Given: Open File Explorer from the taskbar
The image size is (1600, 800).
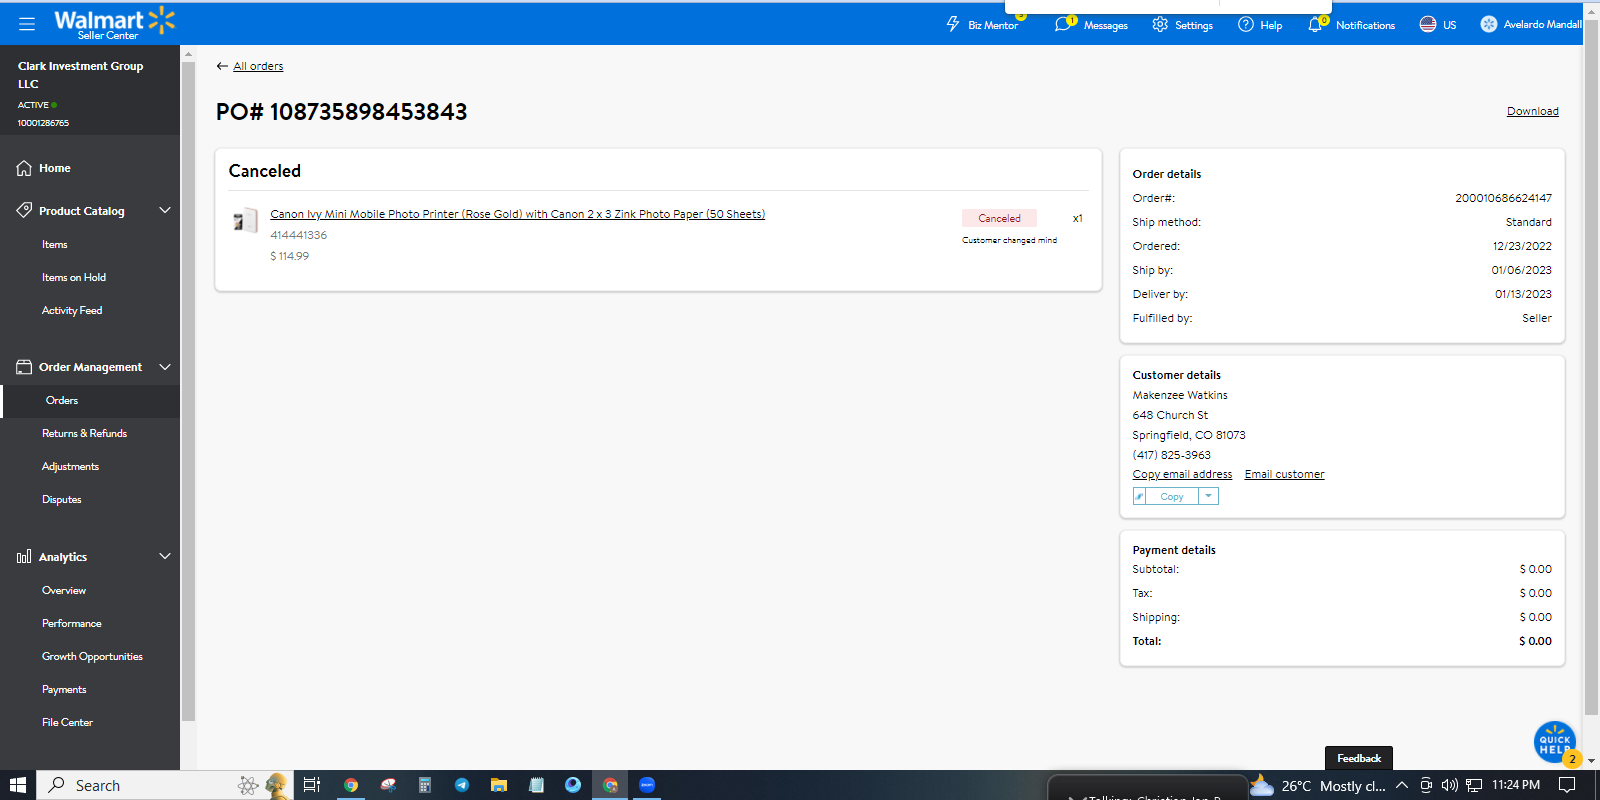Looking at the screenshot, I should click(499, 785).
